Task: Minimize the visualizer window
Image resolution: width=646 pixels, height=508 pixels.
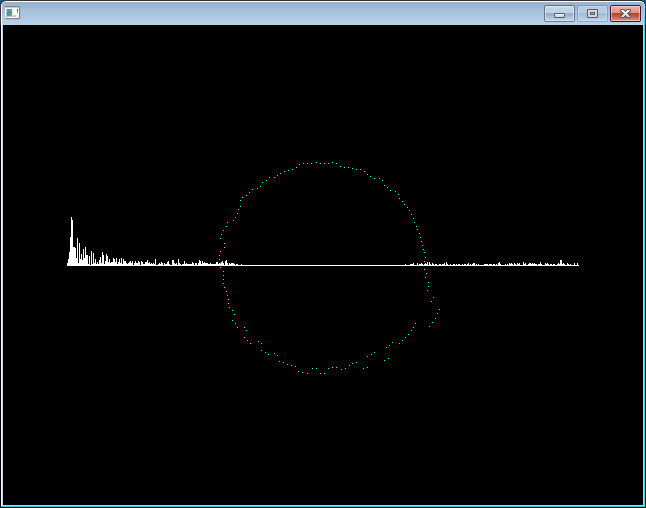Action: [559, 13]
